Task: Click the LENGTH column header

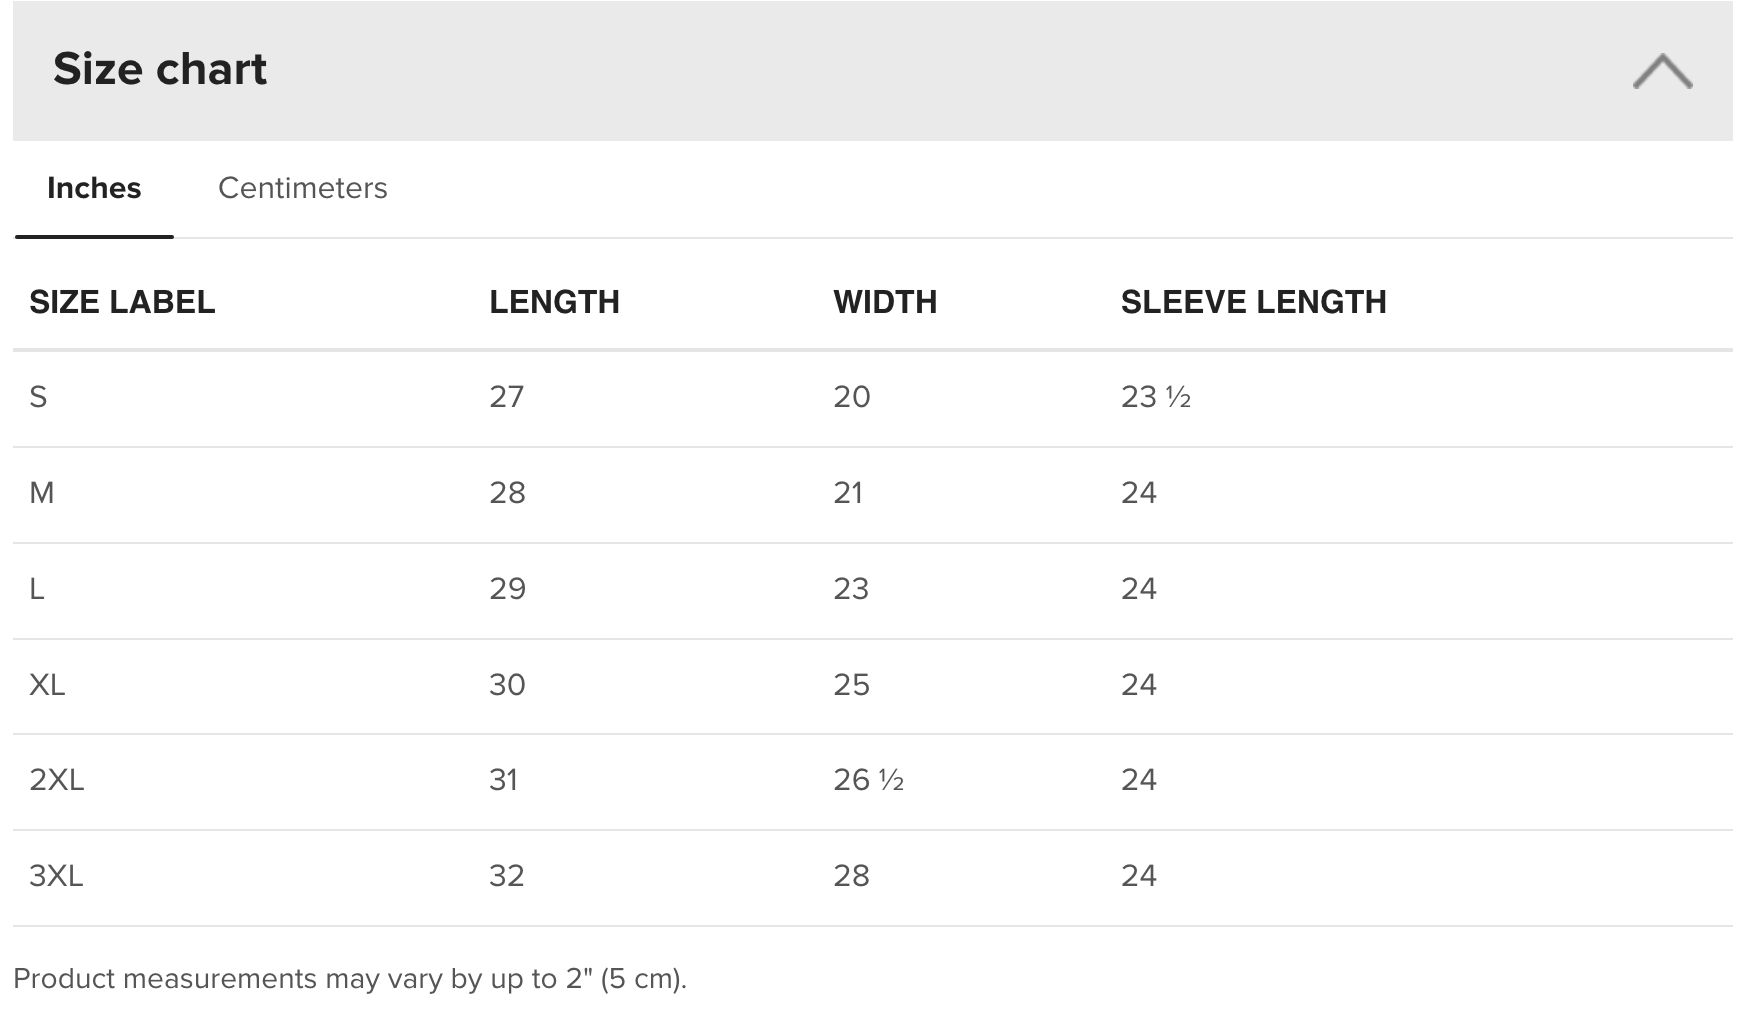Action: [x=554, y=302]
